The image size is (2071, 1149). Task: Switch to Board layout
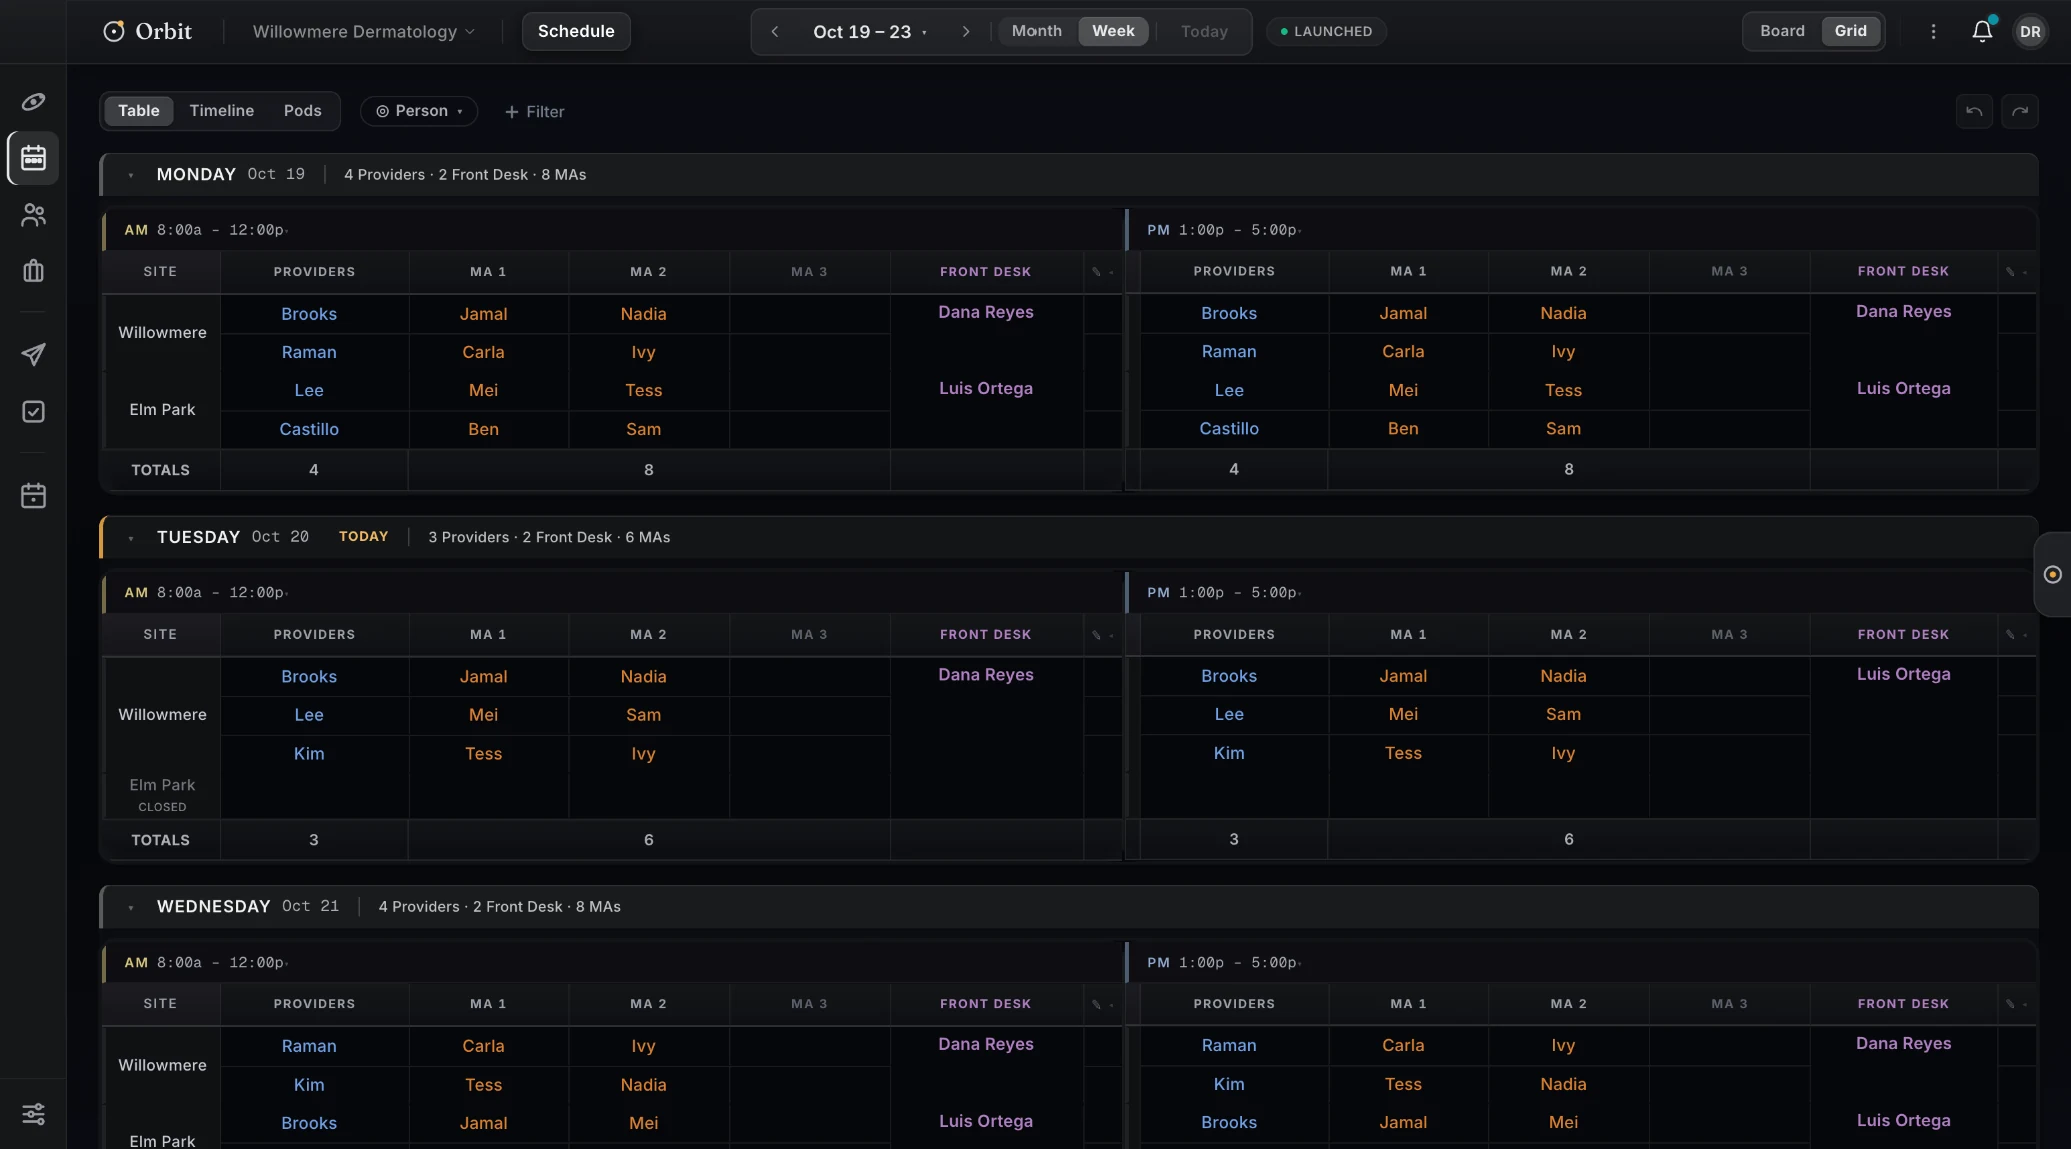point(1782,31)
